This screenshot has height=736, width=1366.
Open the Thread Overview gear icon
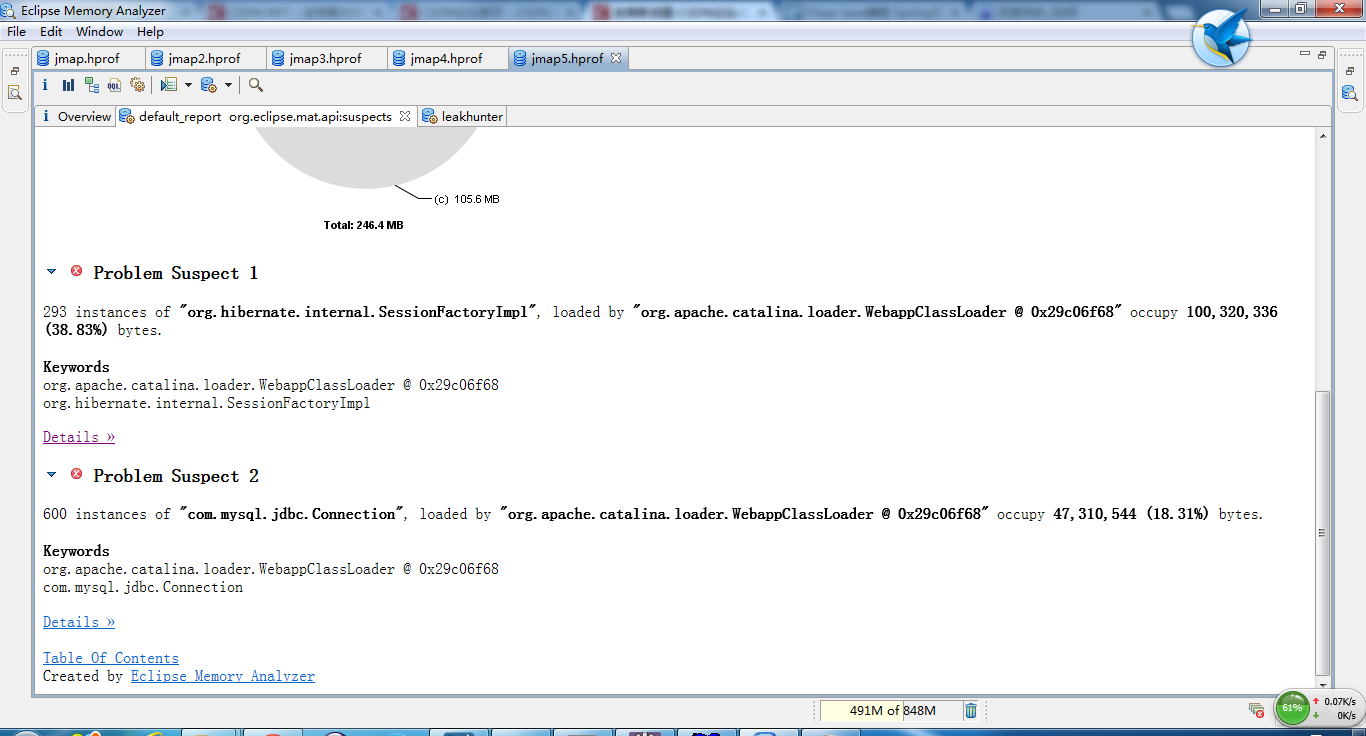[137, 85]
